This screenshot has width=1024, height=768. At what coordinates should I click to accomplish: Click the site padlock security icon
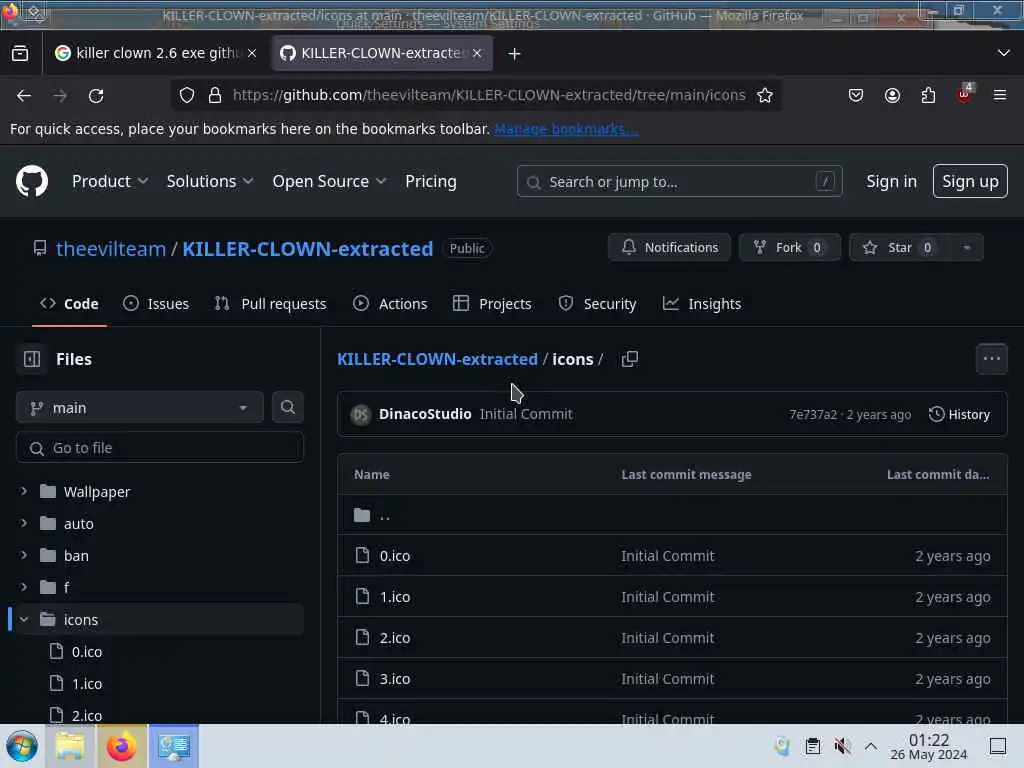pyautogui.click(x=215, y=95)
